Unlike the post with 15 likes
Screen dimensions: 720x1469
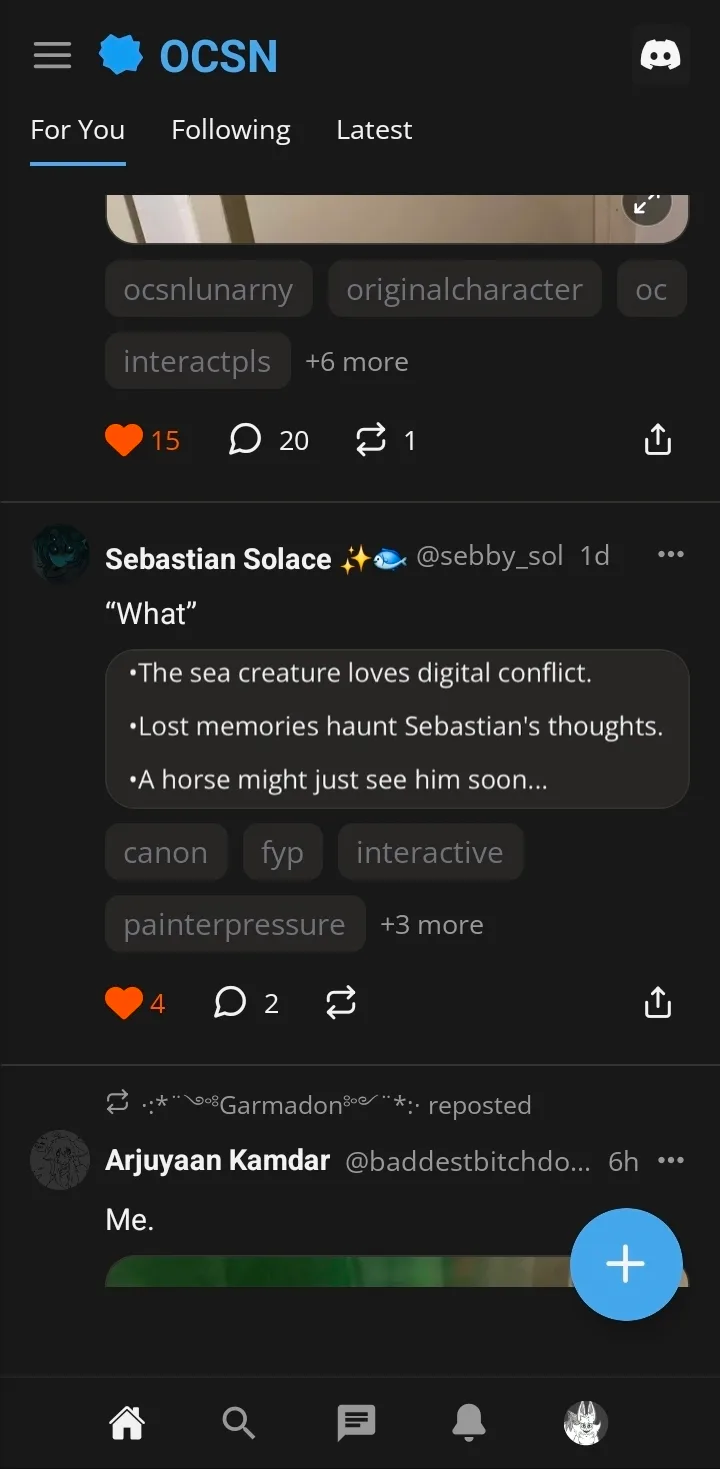point(124,440)
